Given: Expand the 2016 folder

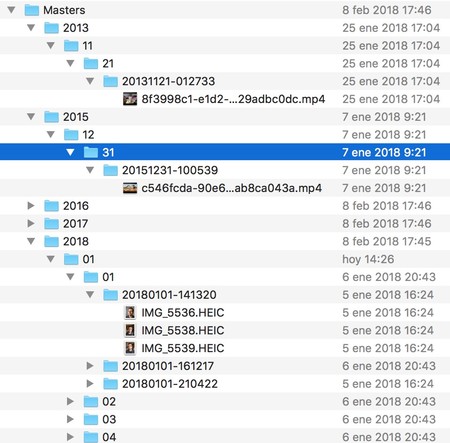Looking at the screenshot, I should tap(31, 206).
